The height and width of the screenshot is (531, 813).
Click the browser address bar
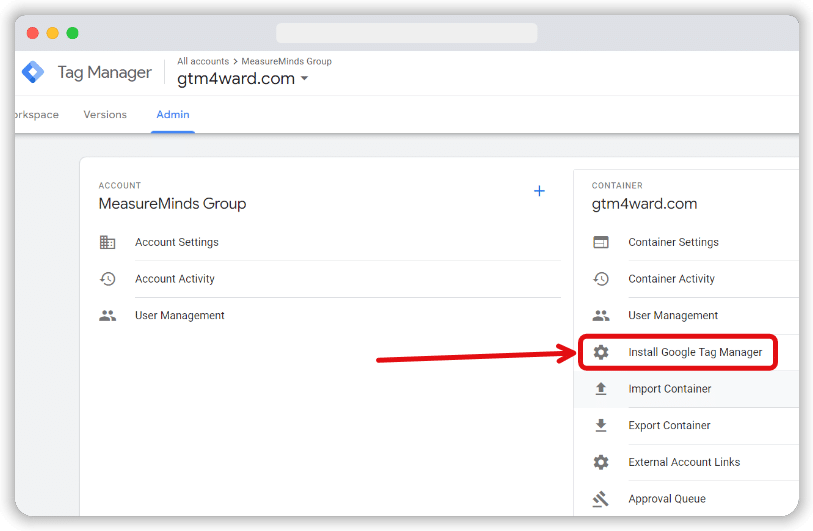pyautogui.click(x=406, y=33)
